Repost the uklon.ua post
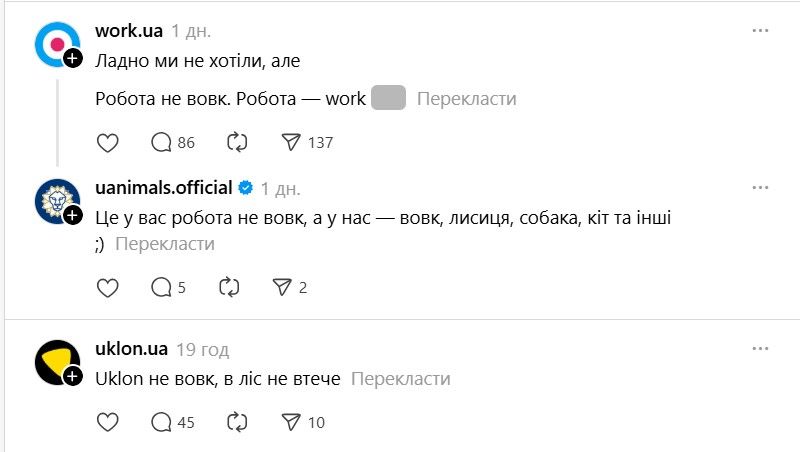 click(x=237, y=422)
